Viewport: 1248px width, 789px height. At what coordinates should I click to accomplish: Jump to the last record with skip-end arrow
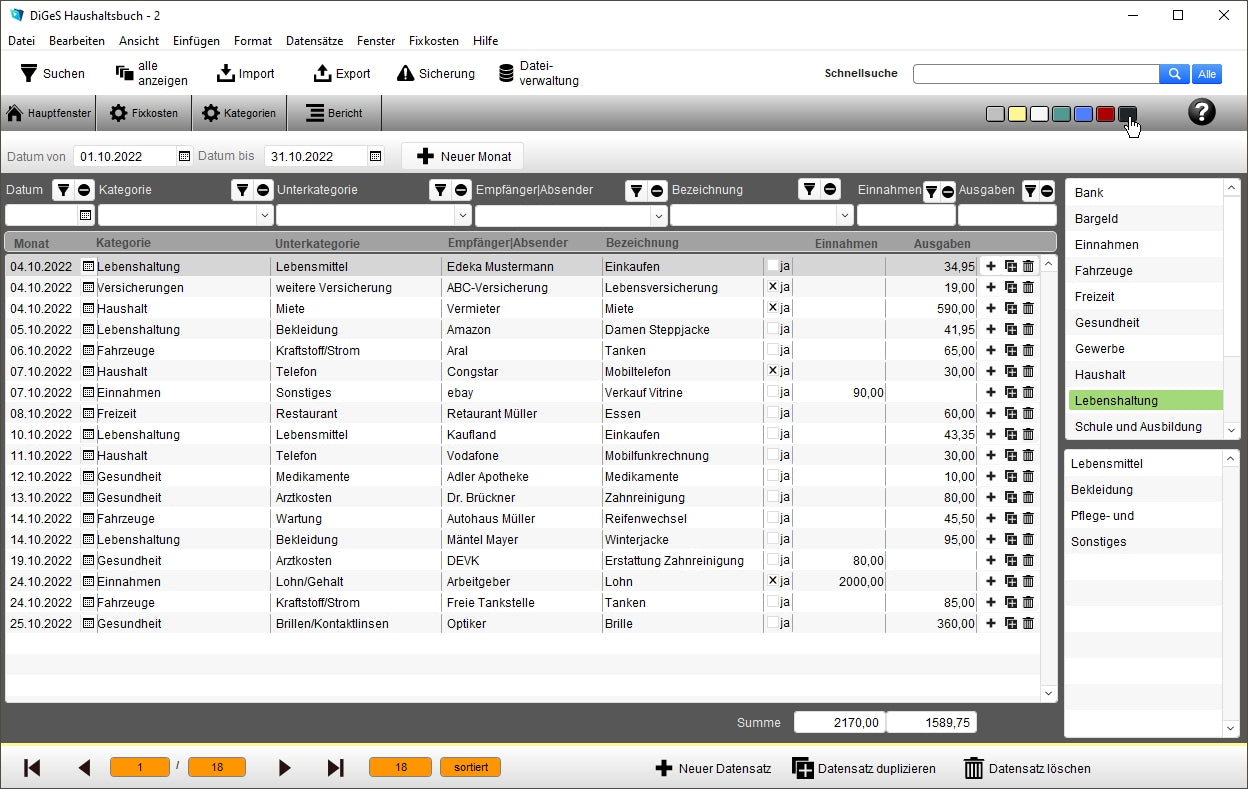[x=336, y=768]
